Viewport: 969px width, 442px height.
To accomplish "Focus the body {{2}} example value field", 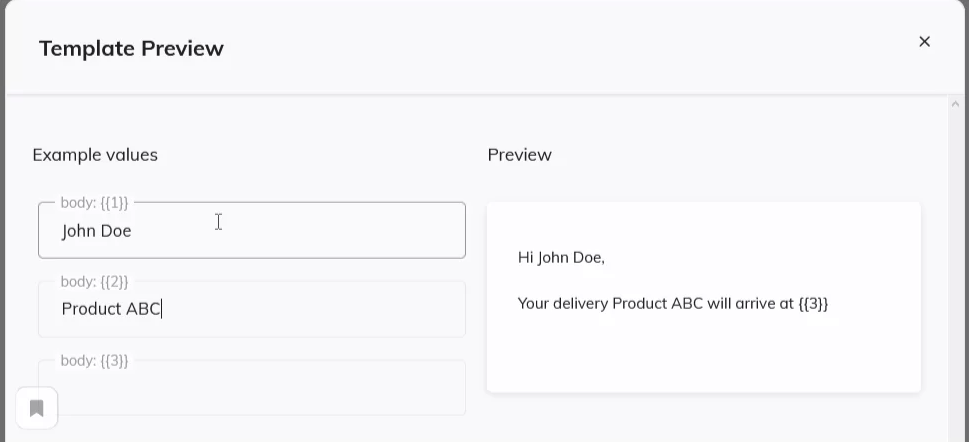I will (252, 309).
